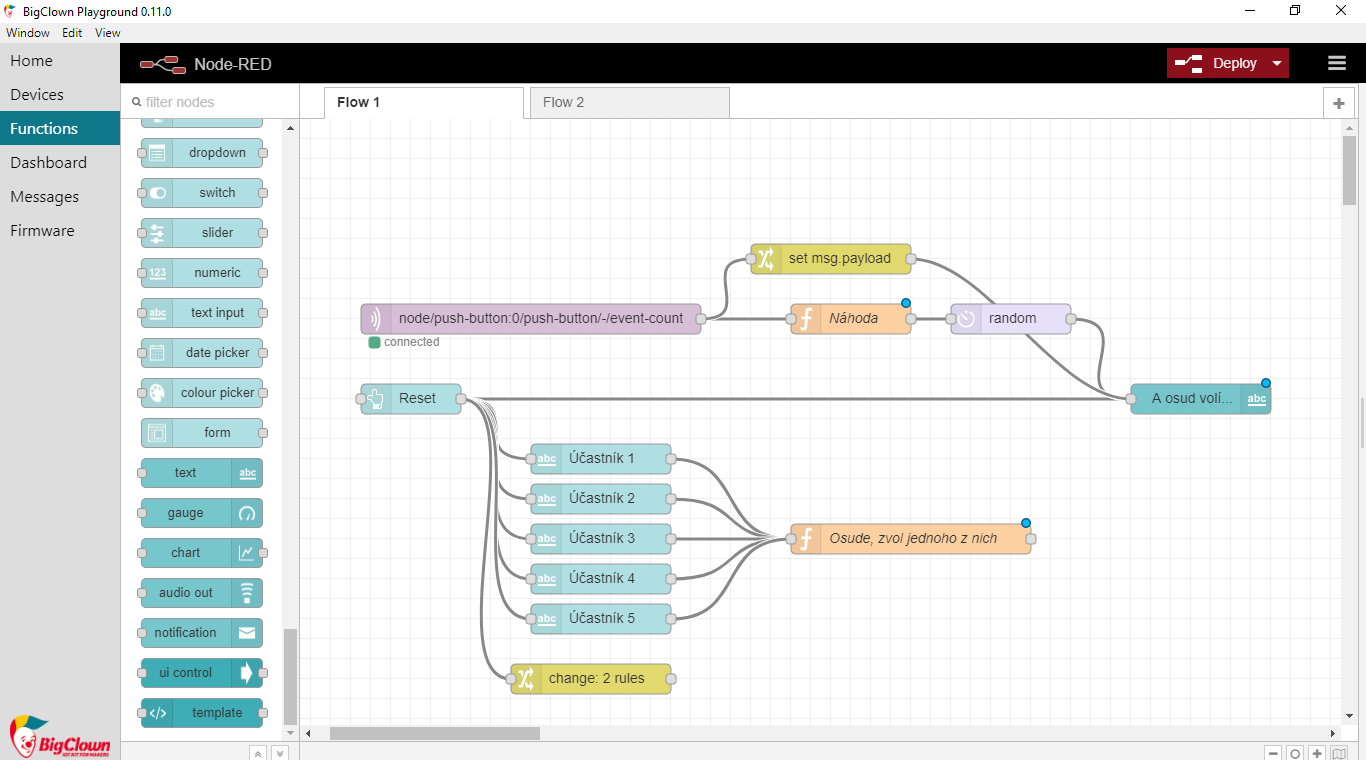Open the Window menu

click(x=28, y=33)
